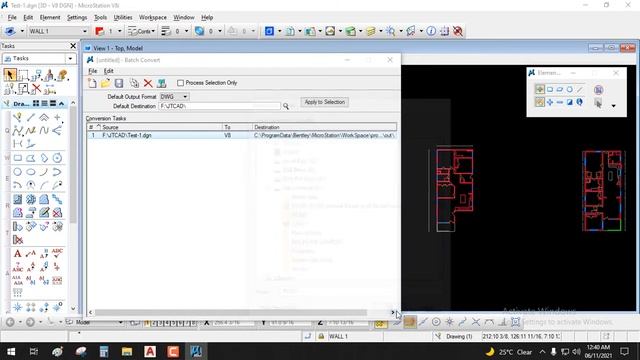Select the F:\JTCAD\Test-1.dgn conversion row
The height and width of the screenshot is (360, 640).
(x=242, y=136)
